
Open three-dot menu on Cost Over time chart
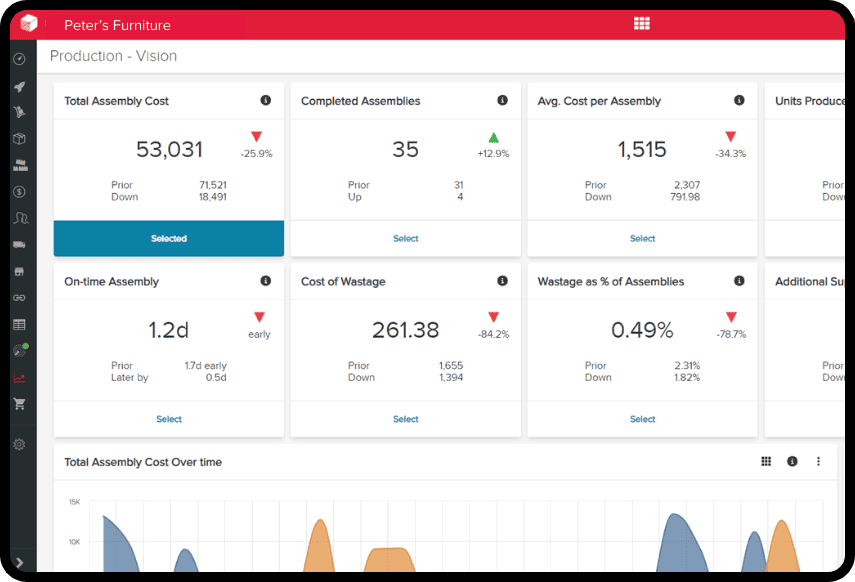click(818, 461)
